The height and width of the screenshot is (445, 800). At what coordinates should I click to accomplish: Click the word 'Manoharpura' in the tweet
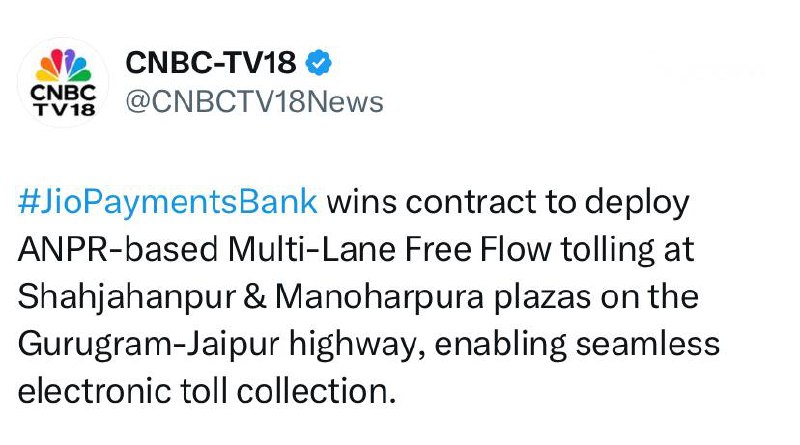[380, 297]
